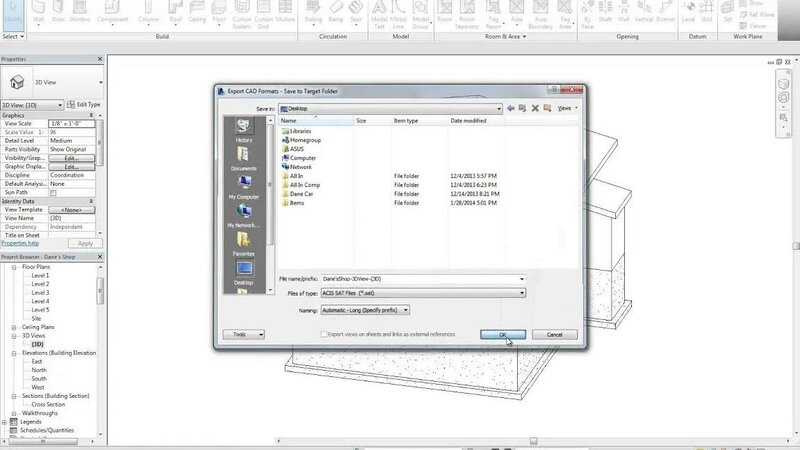Select the Model Text tool in ribbon

point(379,14)
